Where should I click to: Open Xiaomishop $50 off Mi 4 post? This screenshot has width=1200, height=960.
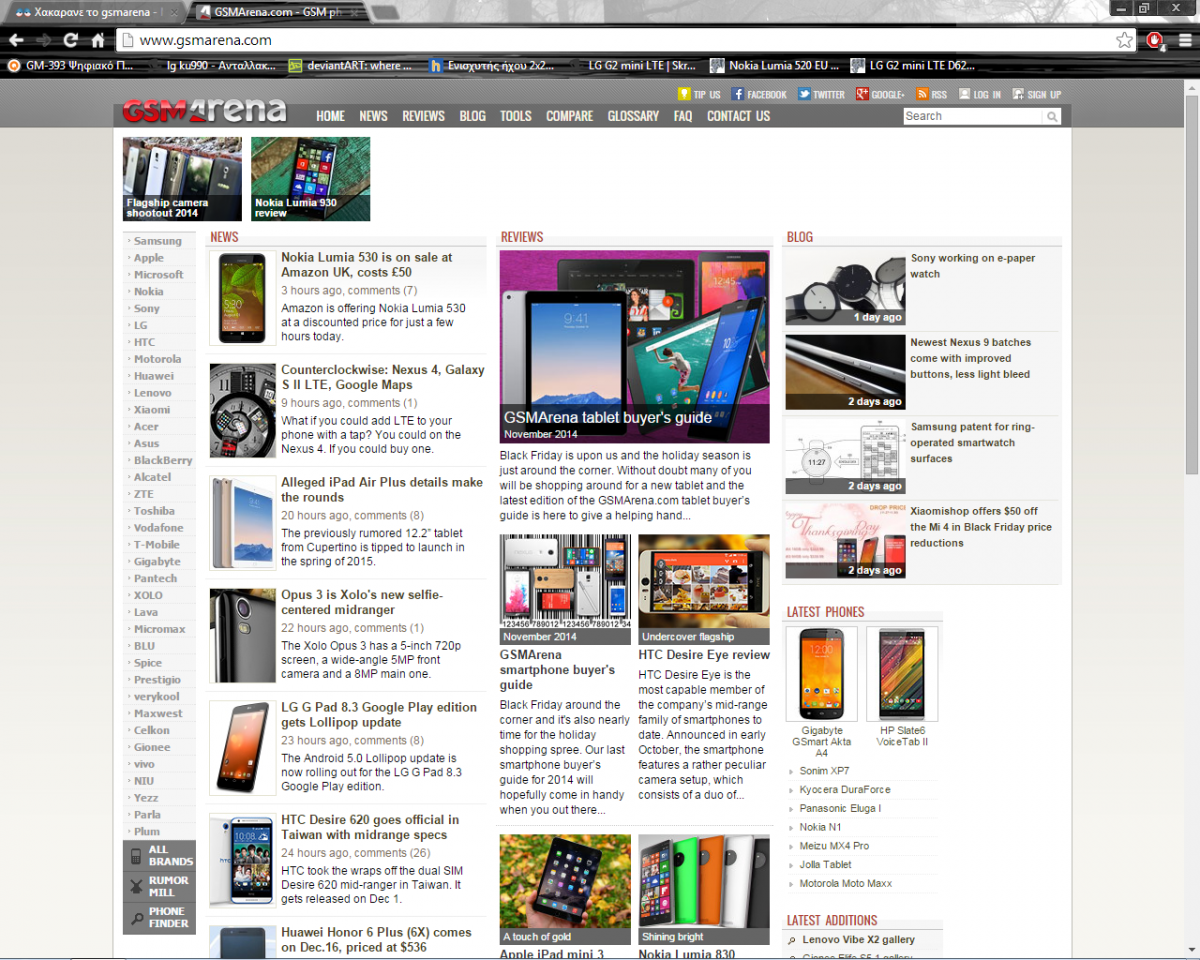tap(981, 527)
